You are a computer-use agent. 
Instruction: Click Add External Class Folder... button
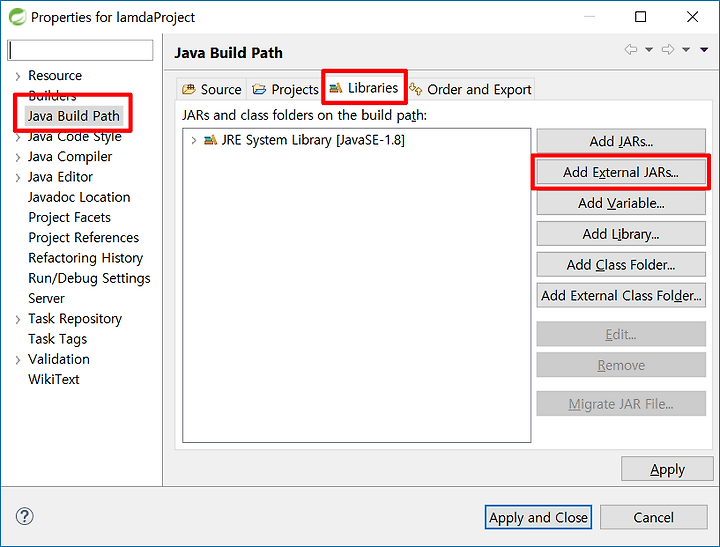621,295
